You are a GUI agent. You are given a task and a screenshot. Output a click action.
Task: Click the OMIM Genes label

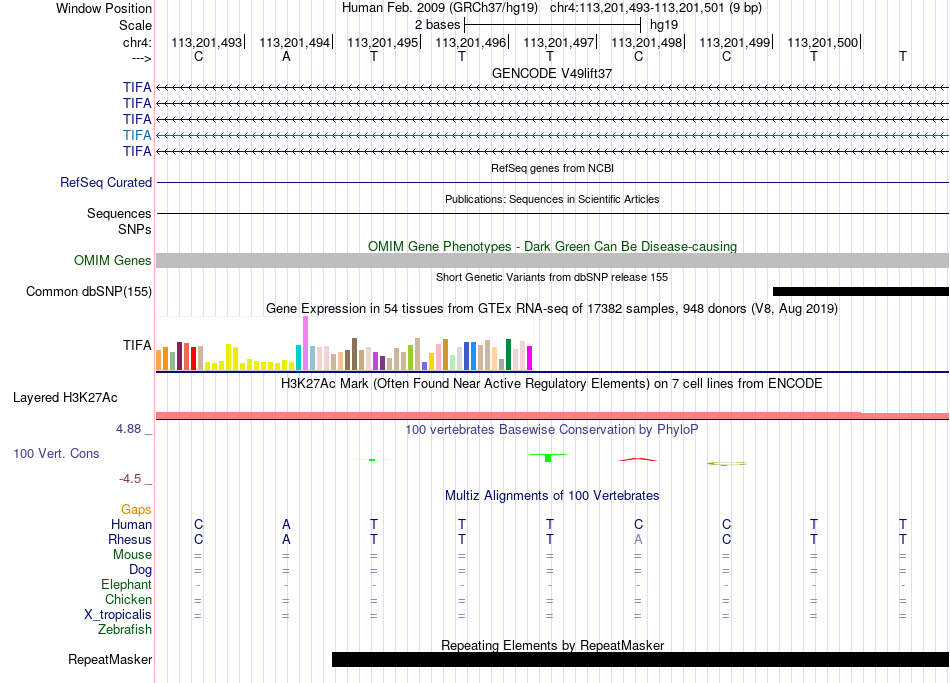112,261
